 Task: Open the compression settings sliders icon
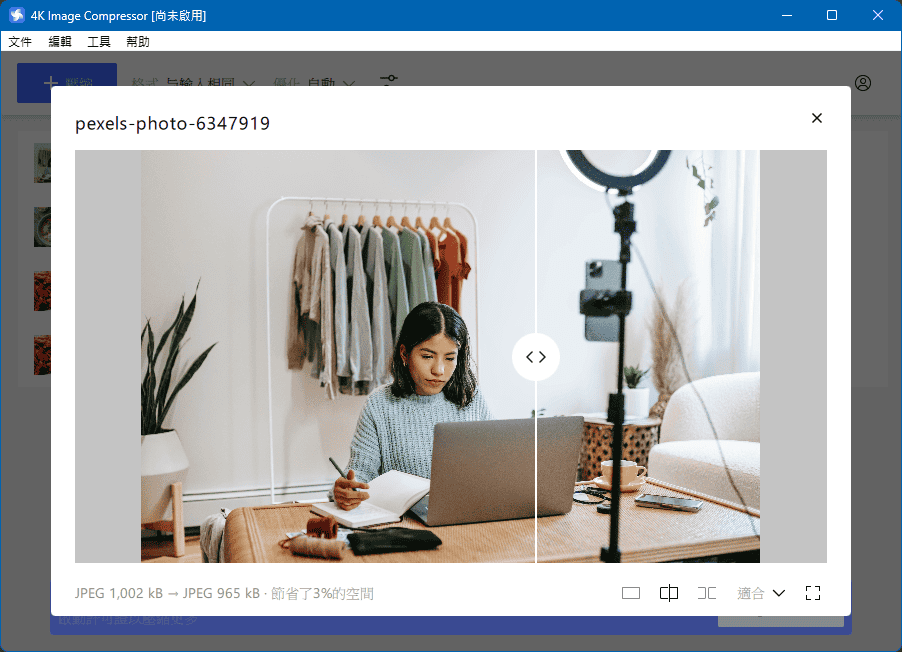(388, 80)
